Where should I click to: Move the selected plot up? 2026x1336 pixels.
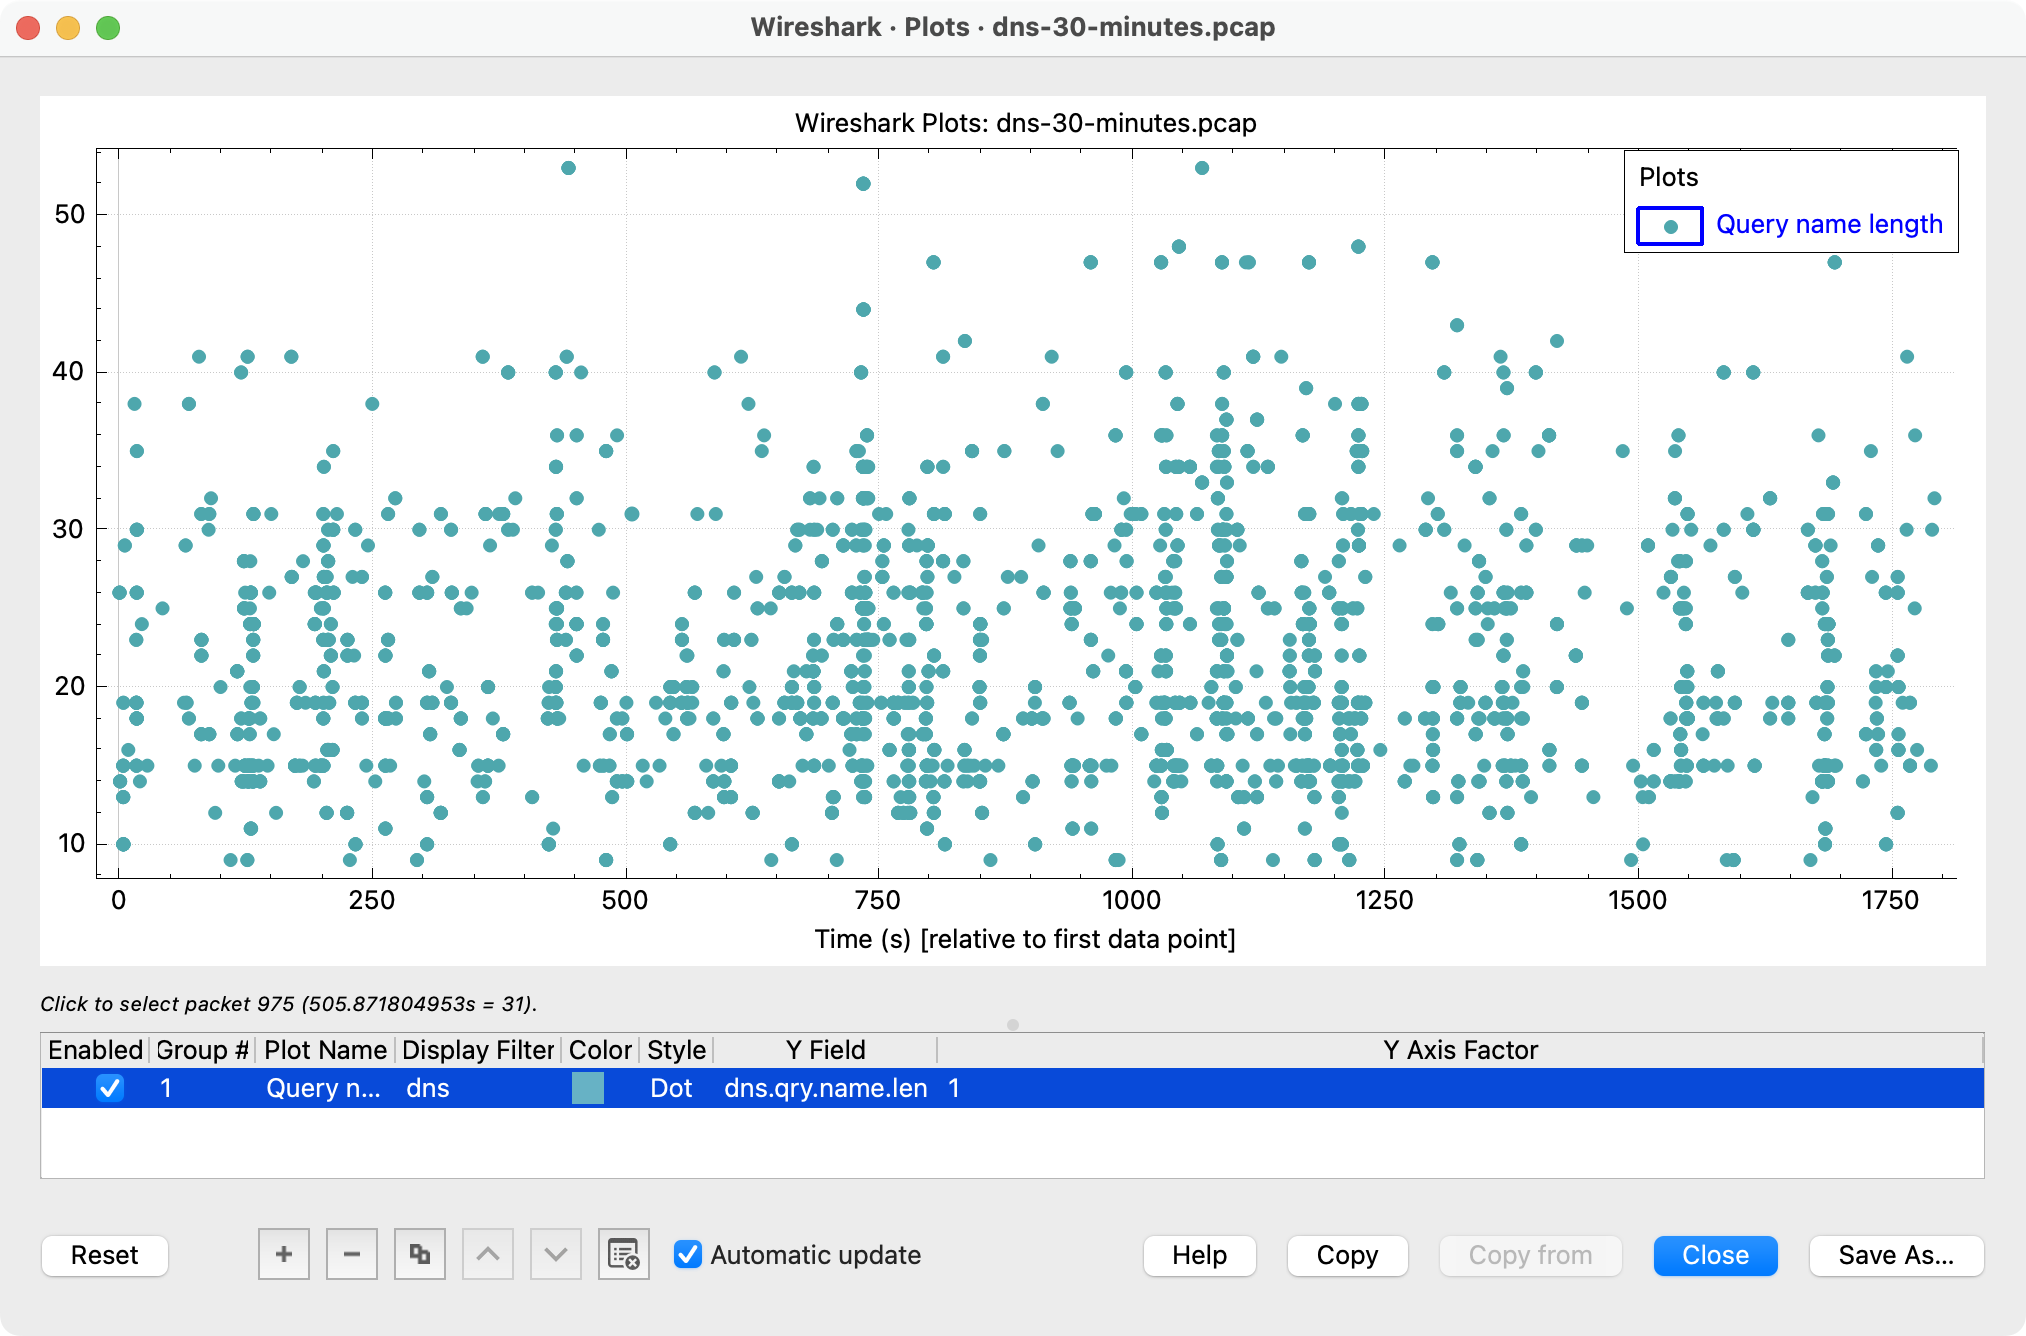[x=487, y=1254]
